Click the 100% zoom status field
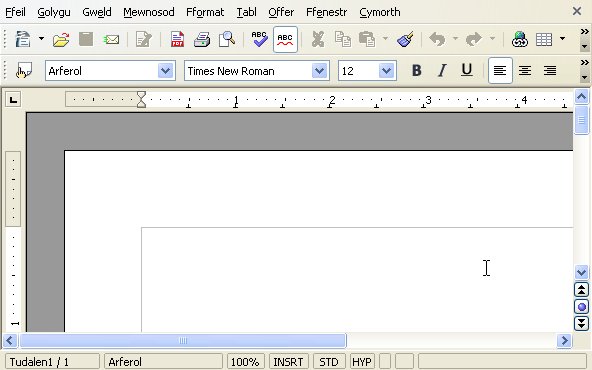The width and height of the screenshot is (592, 370). click(x=245, y=362)
